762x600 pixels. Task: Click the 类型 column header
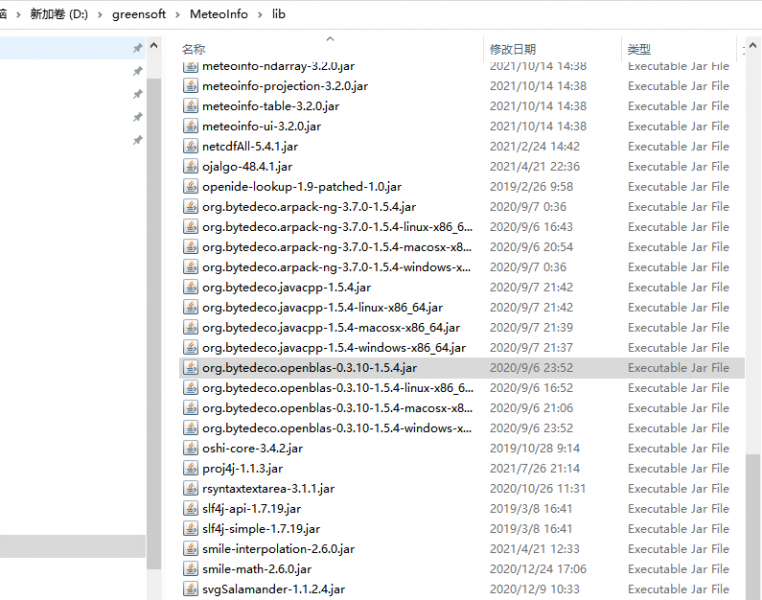tap(639, 49)
